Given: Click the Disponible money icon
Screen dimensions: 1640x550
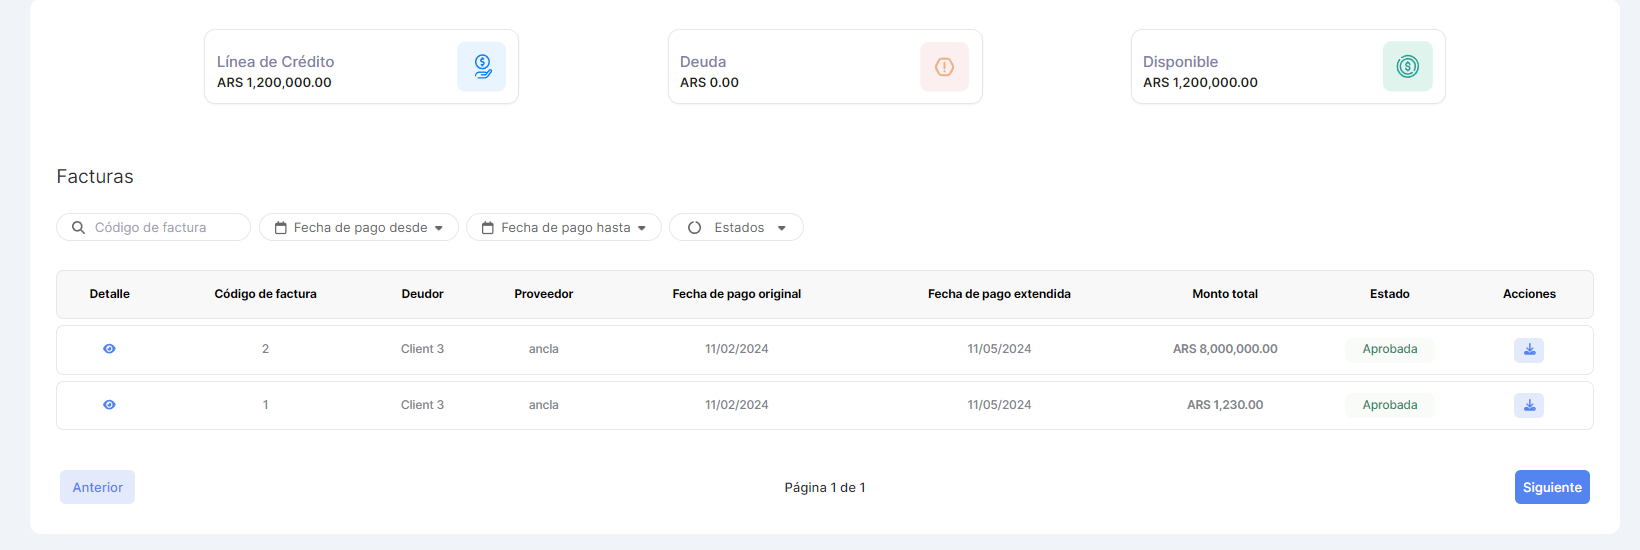Looking at the screenshot, I should pyautogui.click(x=1407, y=67).
